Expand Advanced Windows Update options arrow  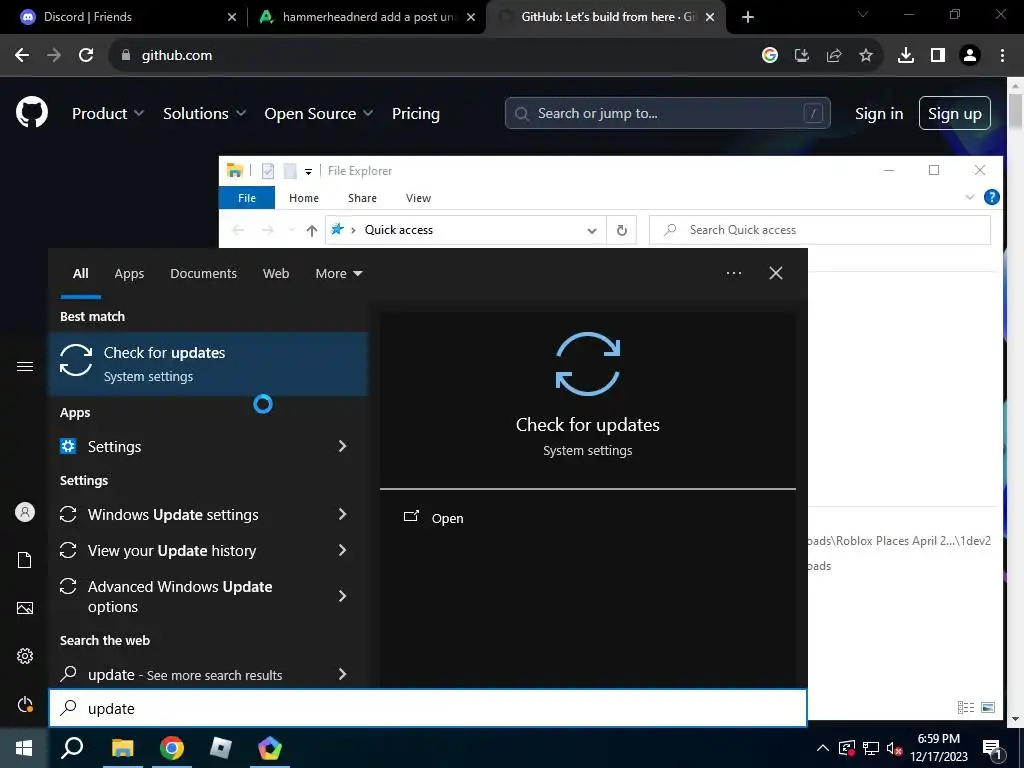click(x=342, y=596)
